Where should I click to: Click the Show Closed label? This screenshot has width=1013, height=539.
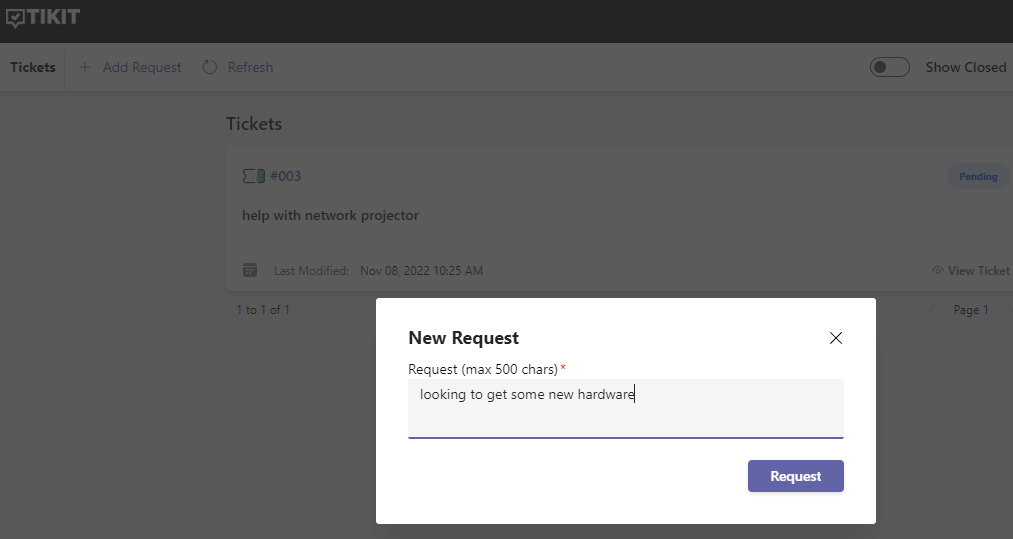click(x=966, y=67)
